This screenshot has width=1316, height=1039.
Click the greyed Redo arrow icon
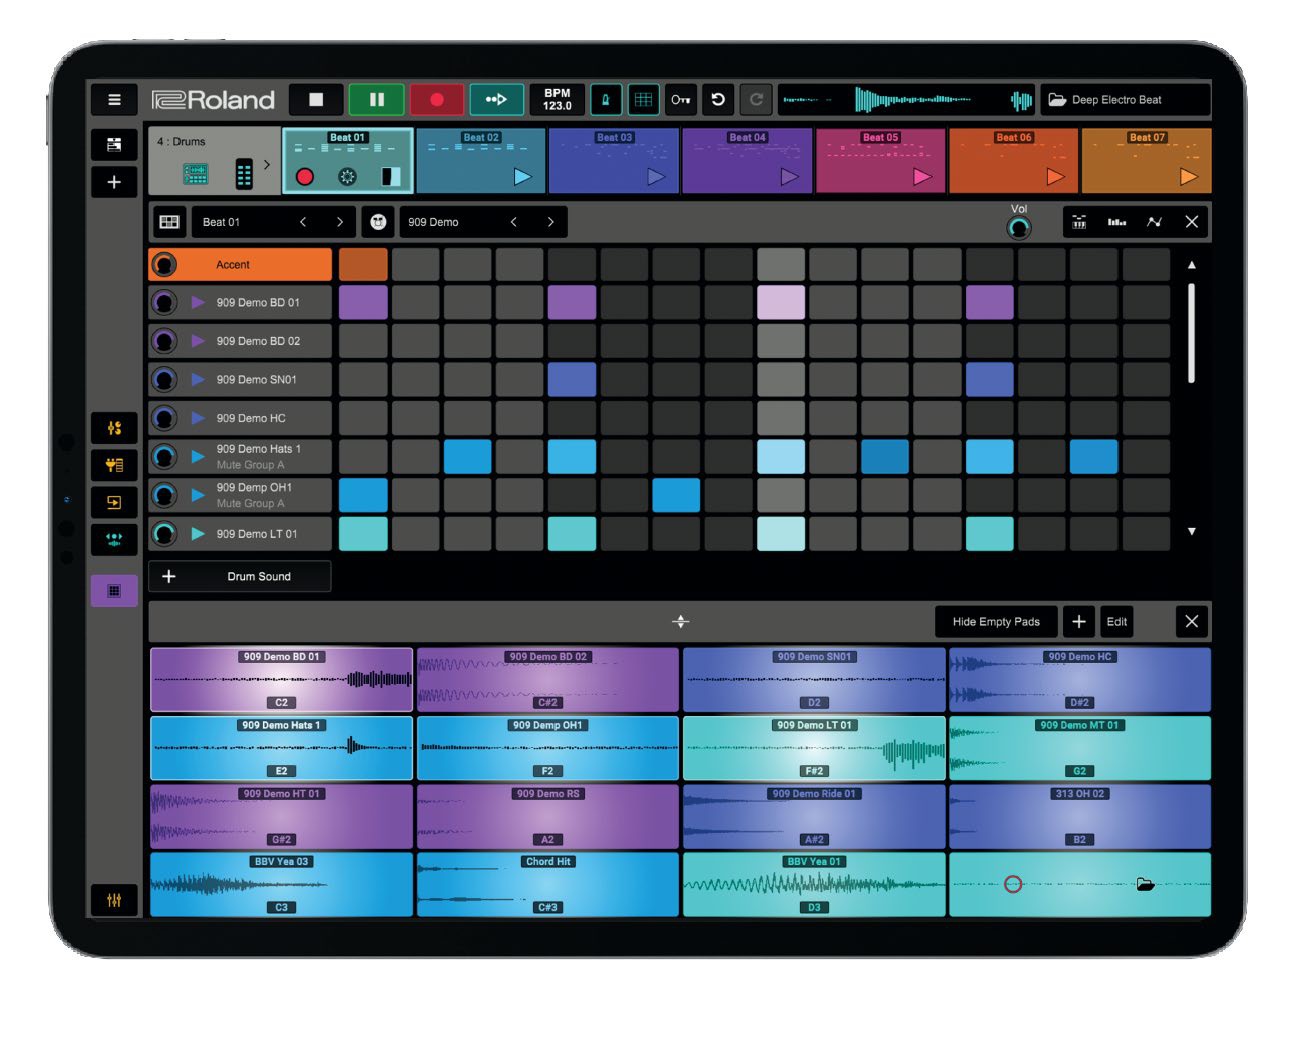pyautogui.click(x=756, y=100)
